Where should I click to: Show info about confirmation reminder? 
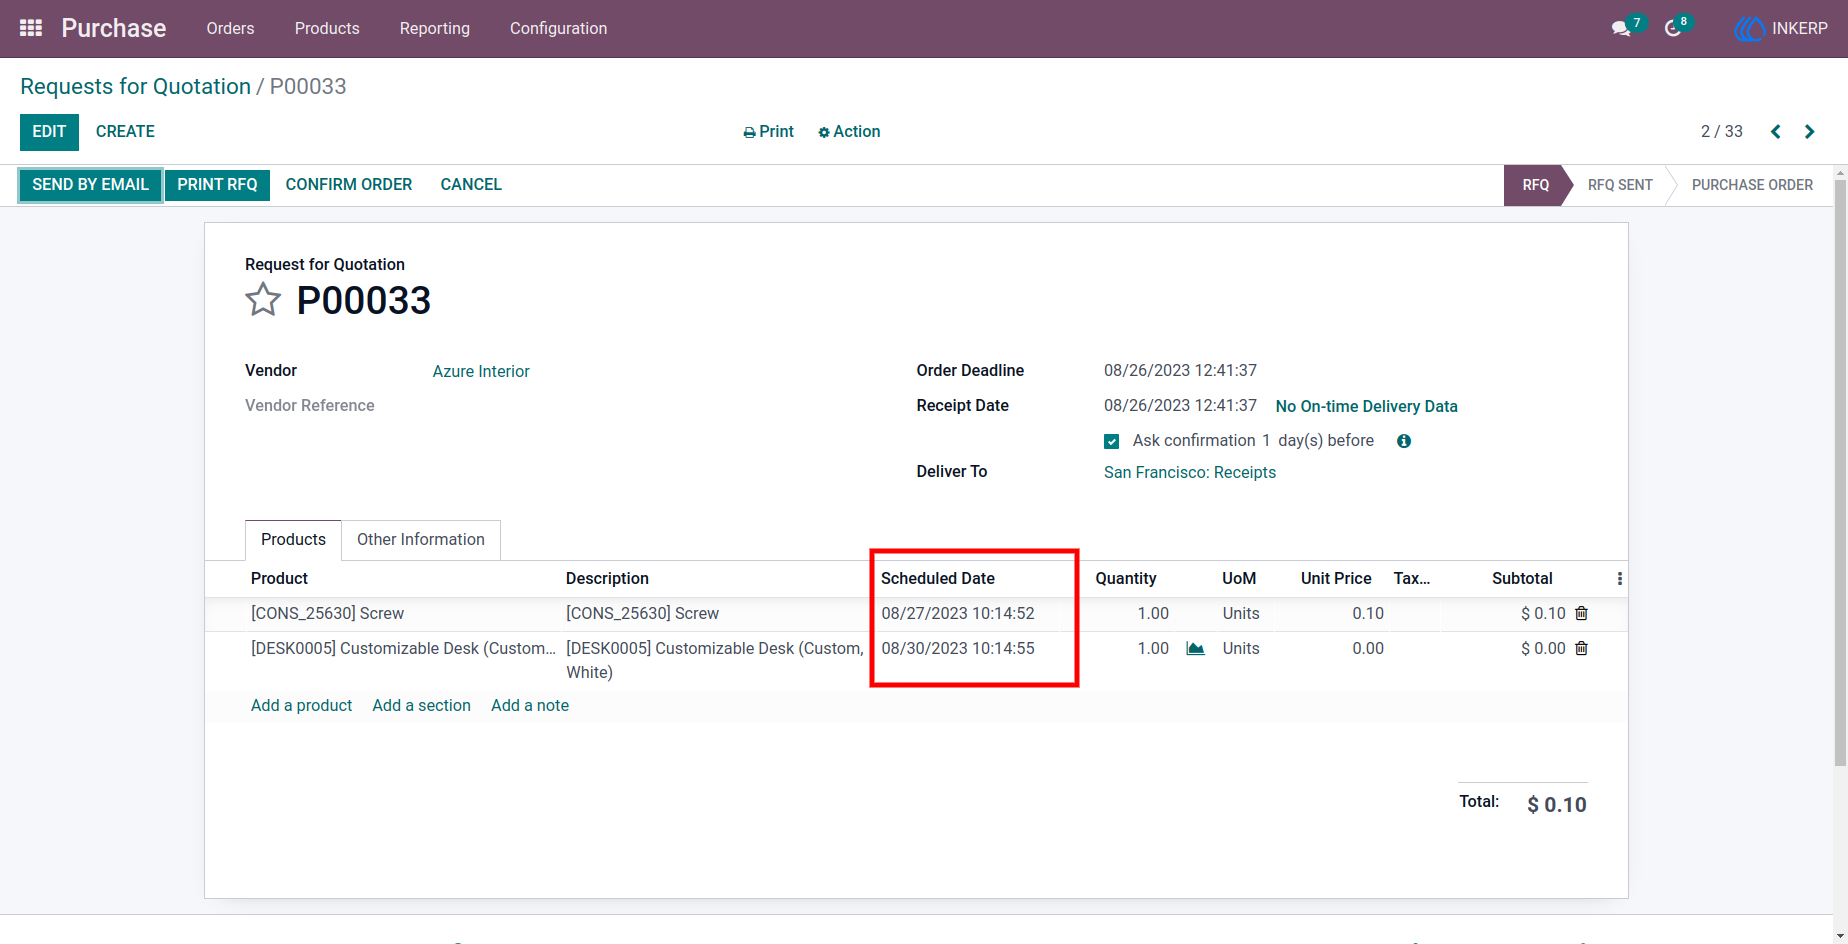tap(1404, 441)
